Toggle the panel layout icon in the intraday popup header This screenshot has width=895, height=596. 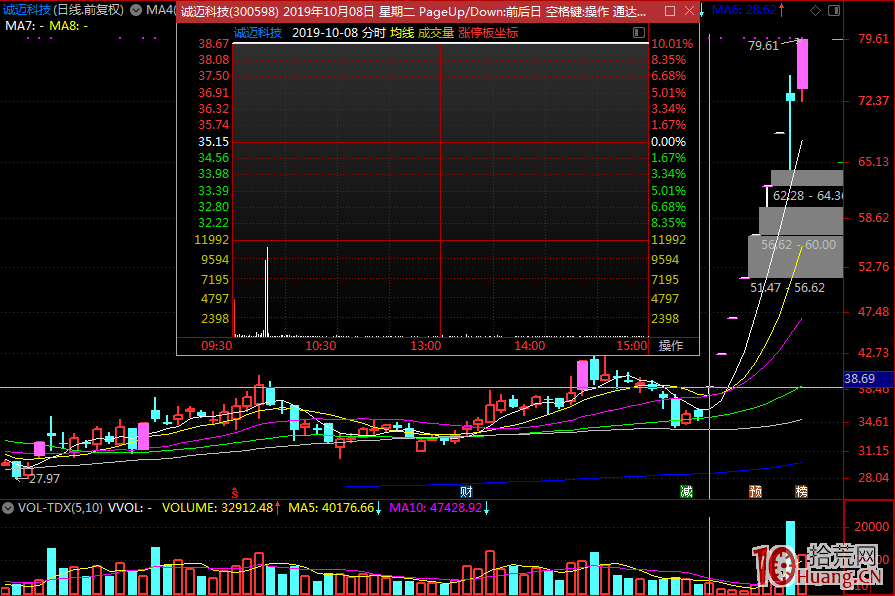click(639, 33)
